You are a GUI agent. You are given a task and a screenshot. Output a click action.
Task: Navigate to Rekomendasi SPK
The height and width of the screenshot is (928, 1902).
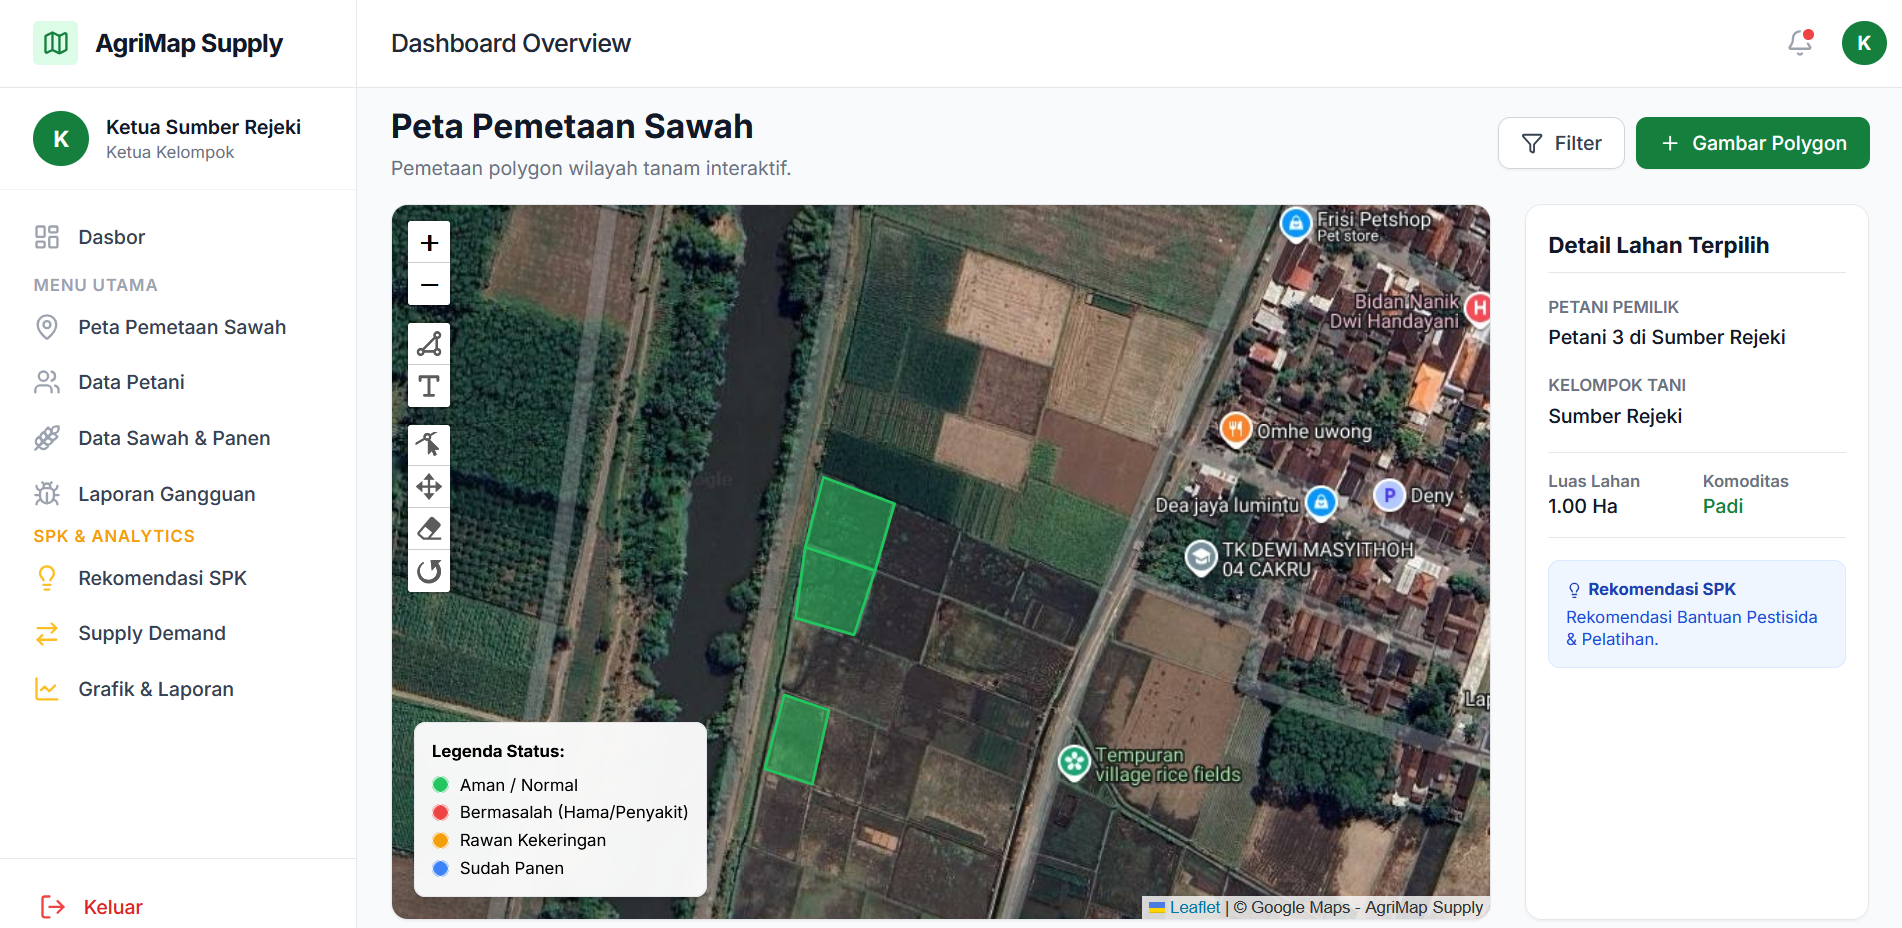(162, 578)
